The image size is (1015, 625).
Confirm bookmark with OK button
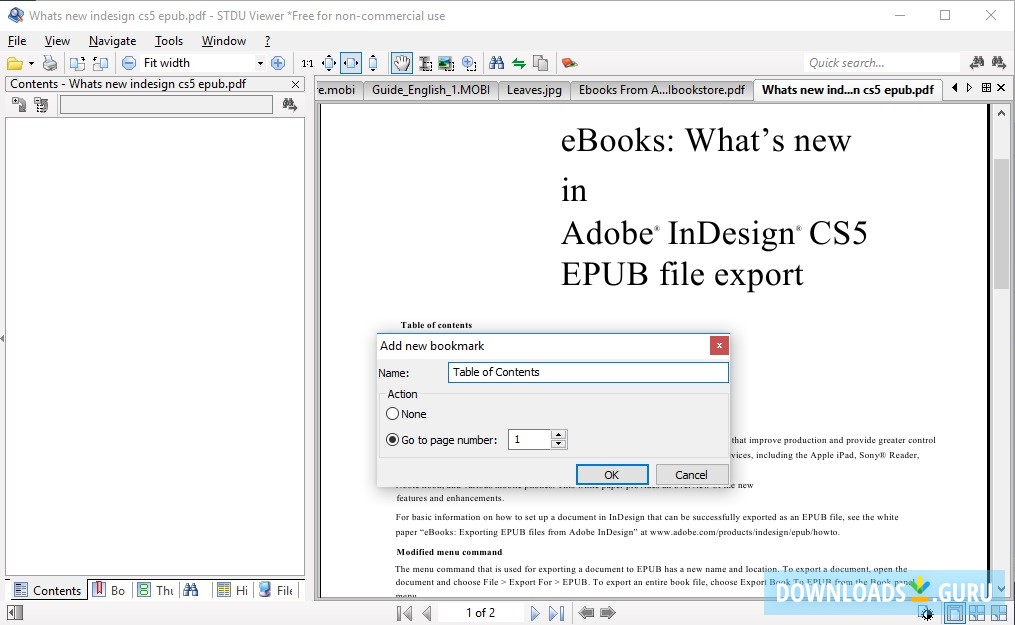612,474
